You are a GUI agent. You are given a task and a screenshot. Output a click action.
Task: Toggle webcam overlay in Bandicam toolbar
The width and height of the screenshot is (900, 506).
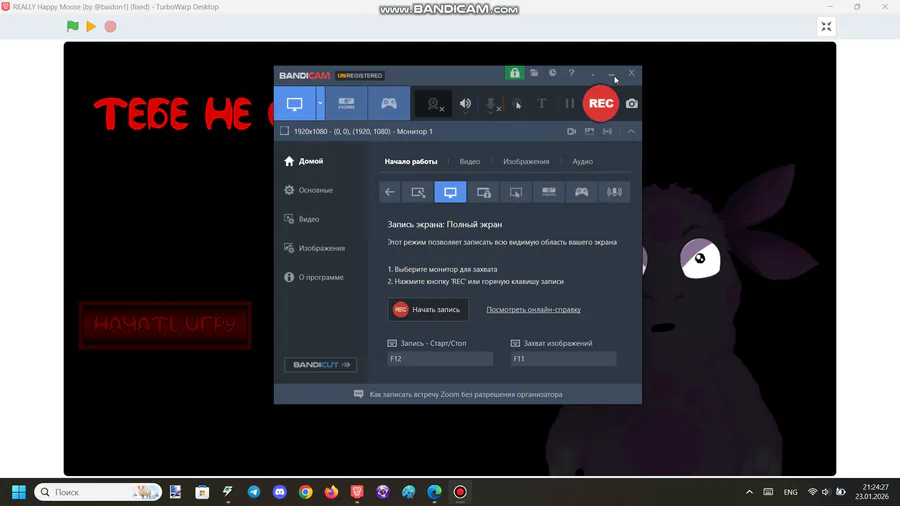[433, 104]
